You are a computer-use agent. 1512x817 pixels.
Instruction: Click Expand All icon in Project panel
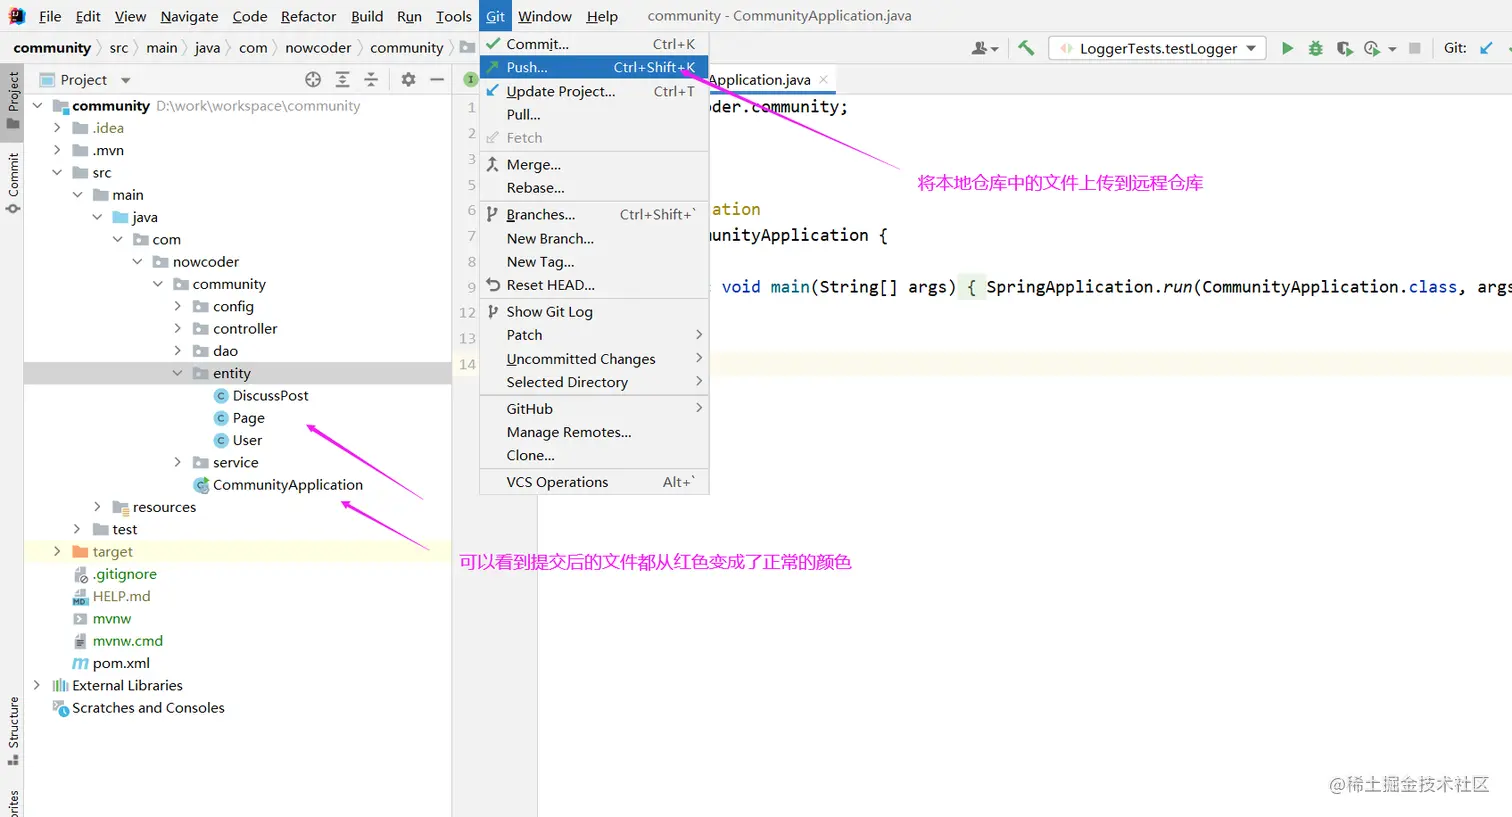[342, 79]
